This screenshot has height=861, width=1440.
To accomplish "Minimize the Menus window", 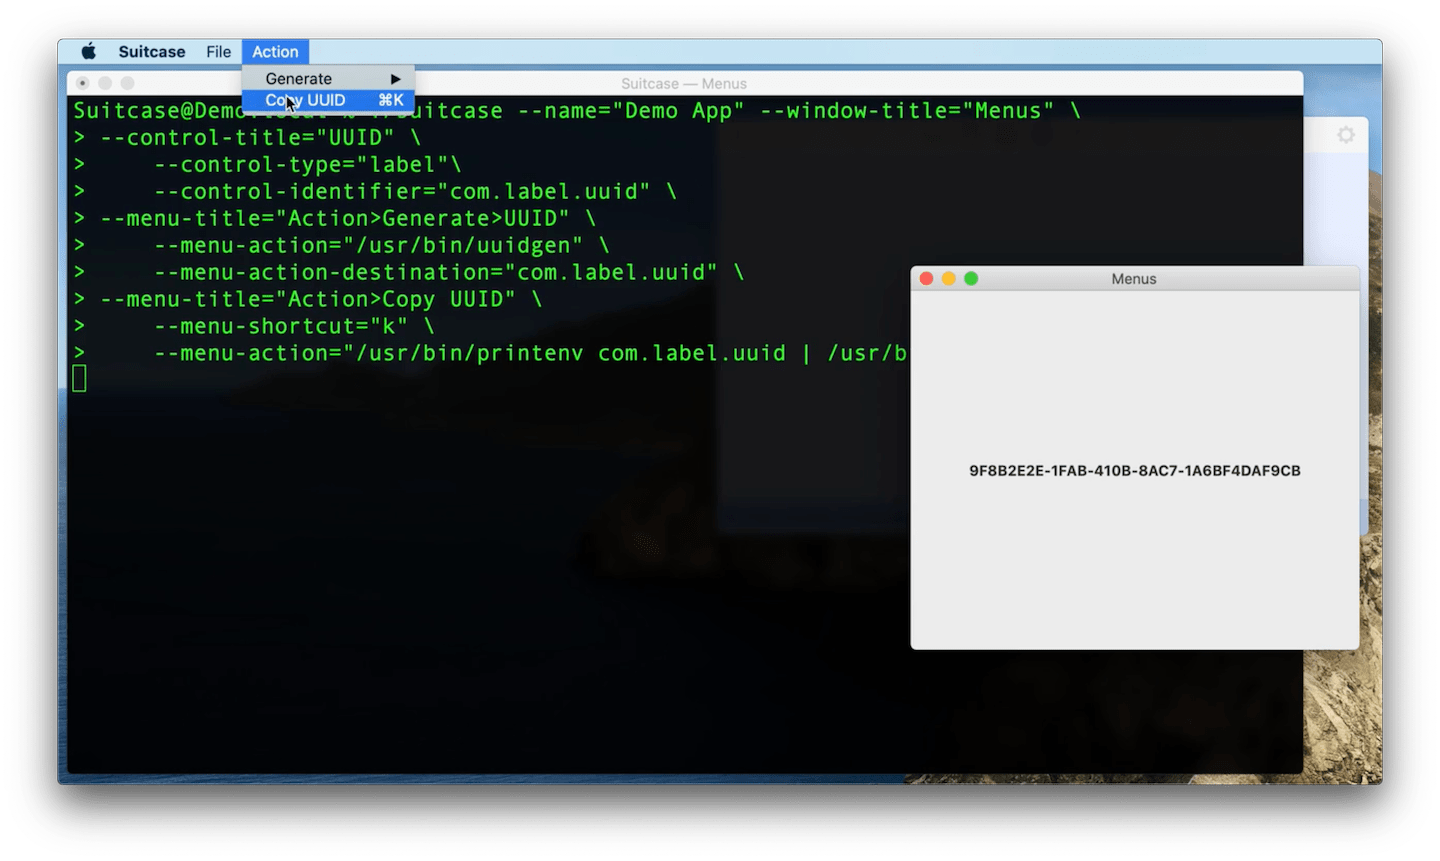I will pyautogui.click(x=949, y=279).
